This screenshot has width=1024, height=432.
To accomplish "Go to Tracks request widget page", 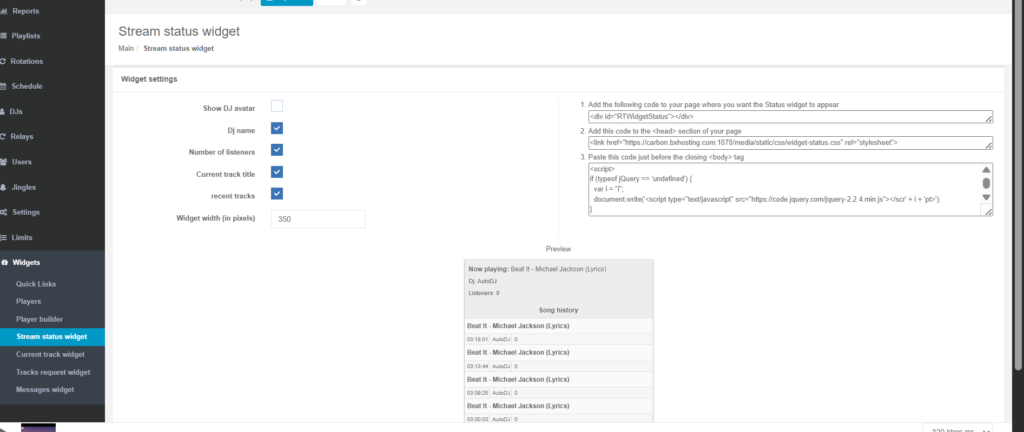I will [x=53, y=372].
